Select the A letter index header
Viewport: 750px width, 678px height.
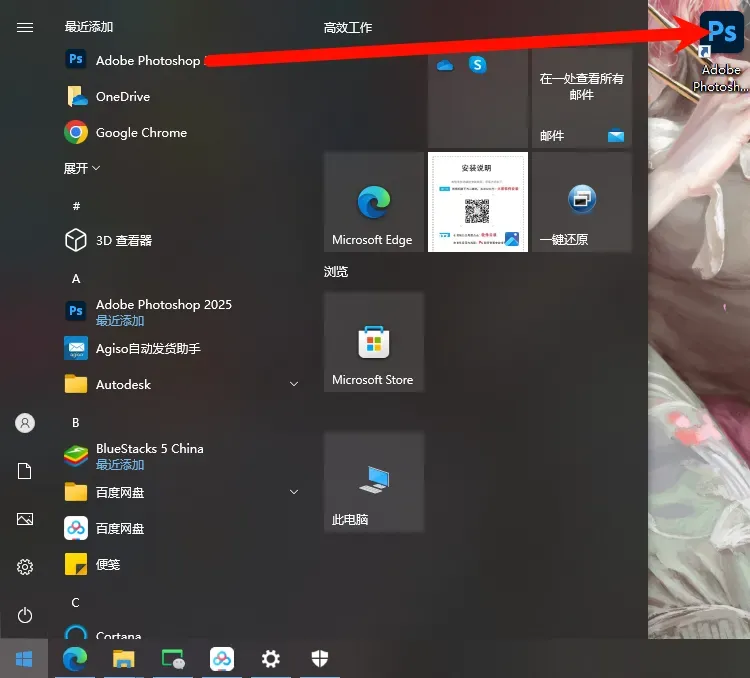pyautogui.click(x=76, y=278)
